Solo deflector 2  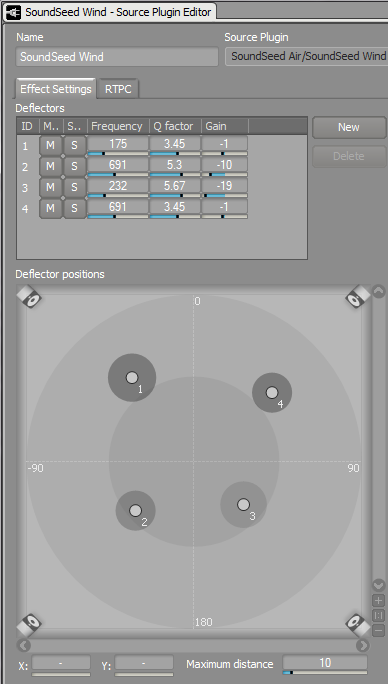pyautogui.click(x=74, y=166)
